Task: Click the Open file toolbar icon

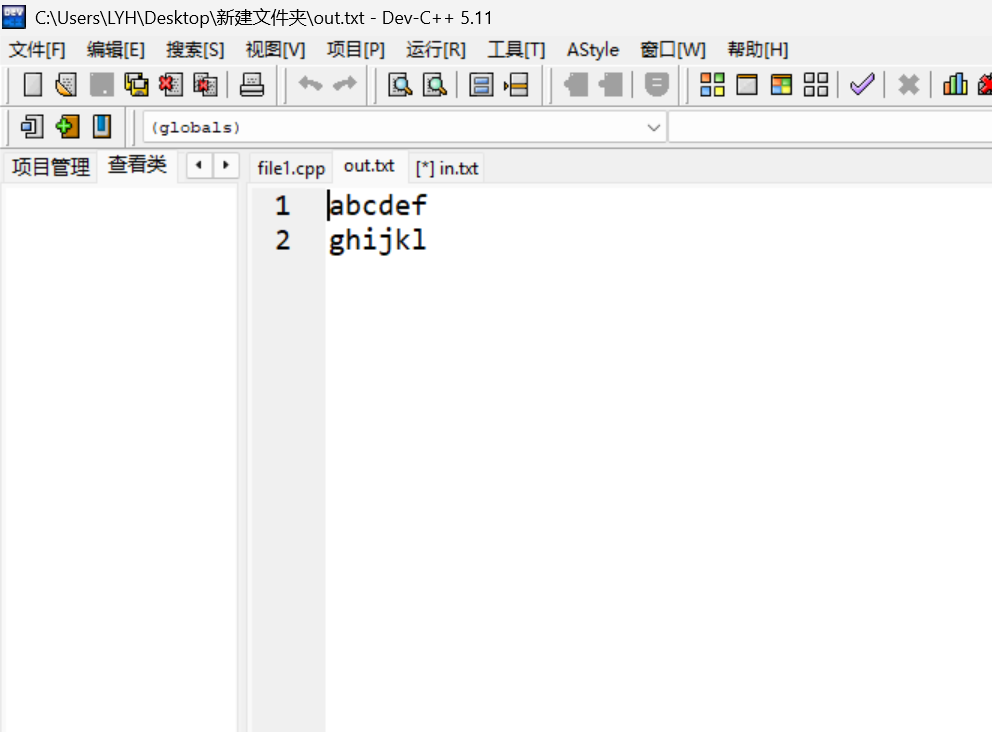Action: pyautogui.click(x=66, y=84)
